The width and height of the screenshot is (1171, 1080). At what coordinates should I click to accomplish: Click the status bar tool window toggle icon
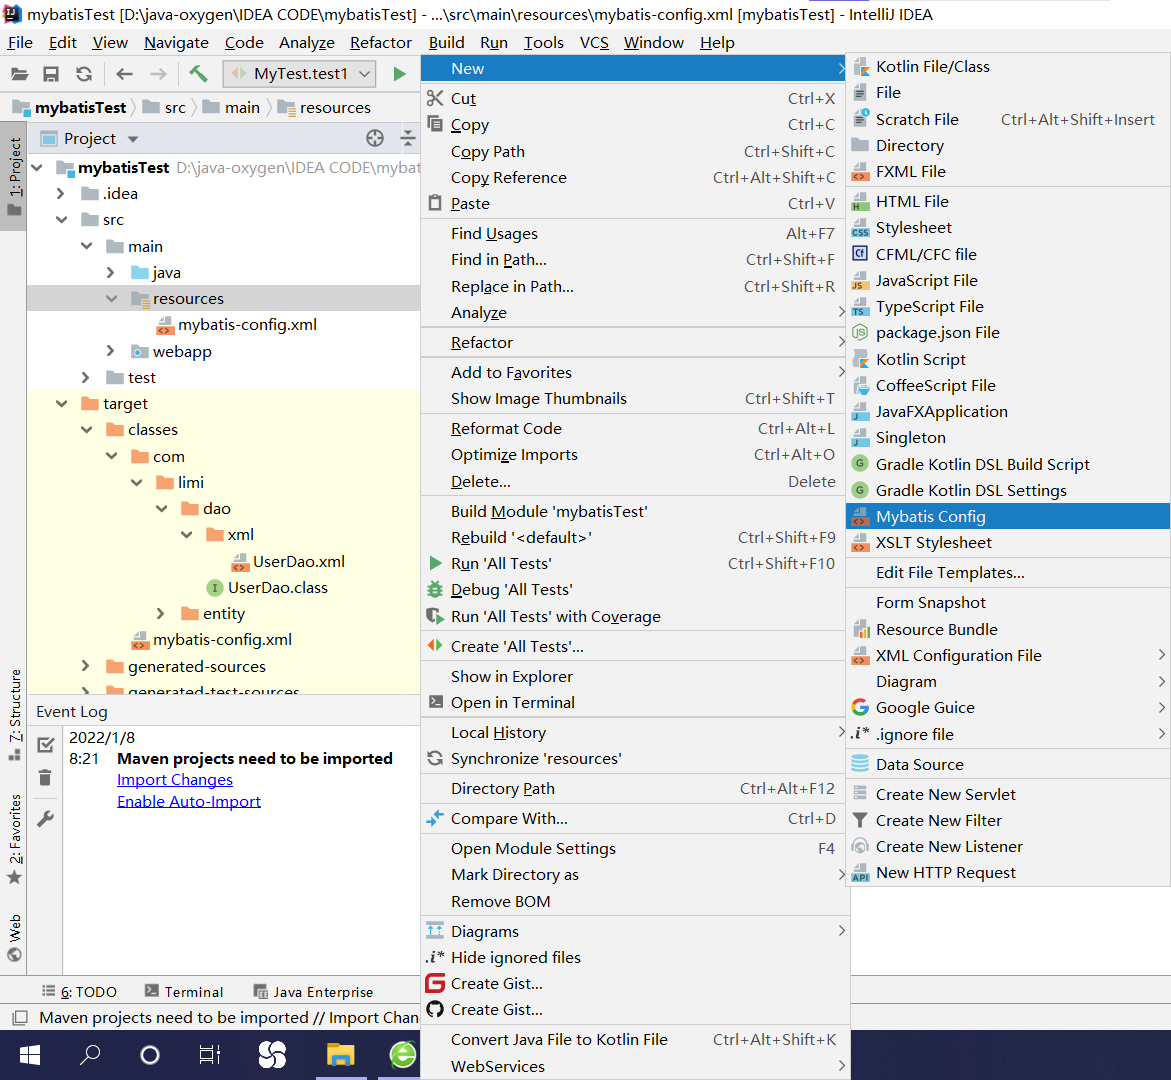pyautogui.click(x=21, y=1017)
